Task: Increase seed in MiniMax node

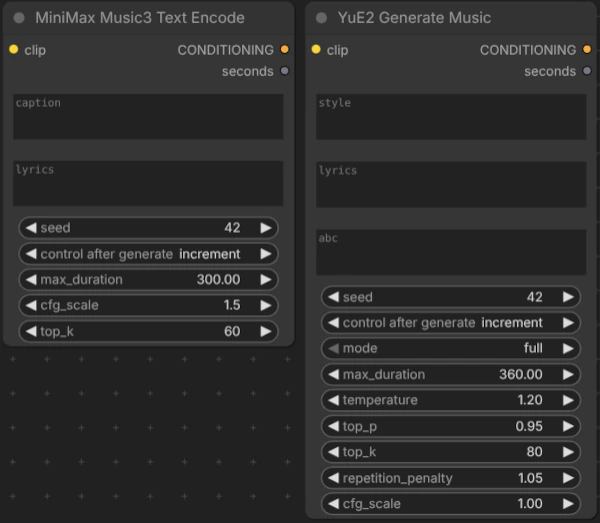Action: [266, 228]
